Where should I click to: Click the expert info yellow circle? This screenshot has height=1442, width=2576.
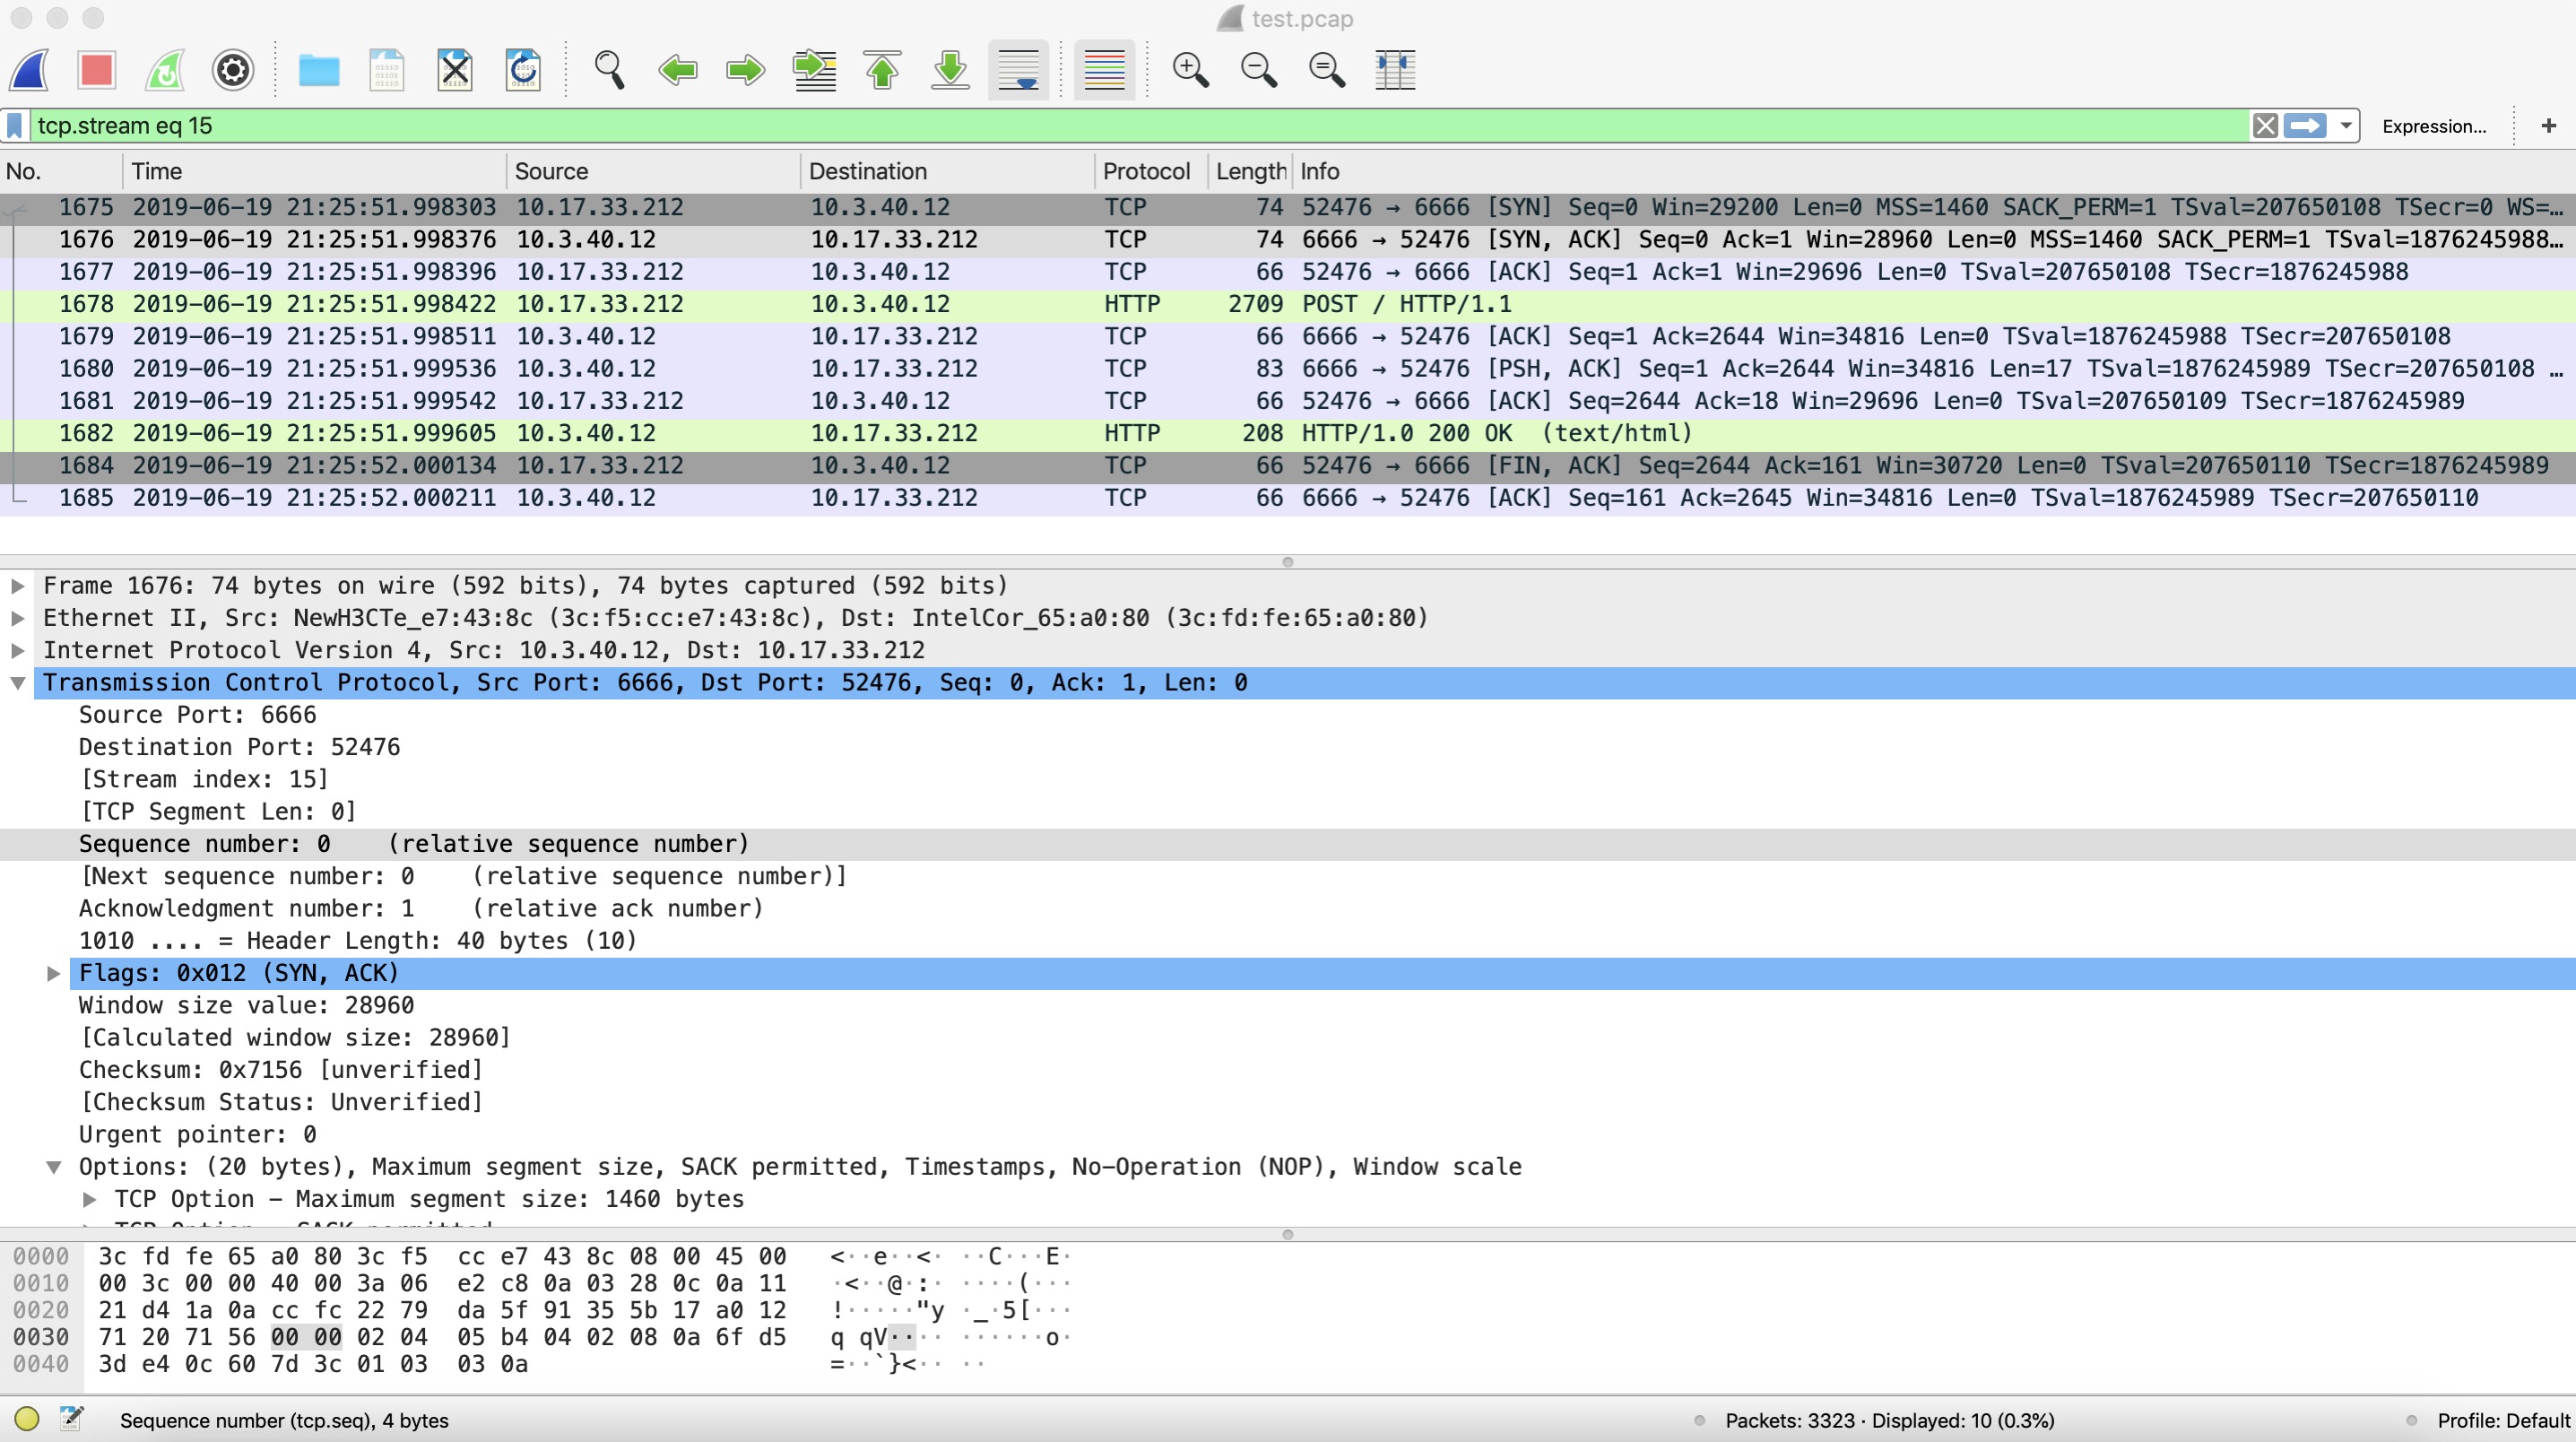27,1418
